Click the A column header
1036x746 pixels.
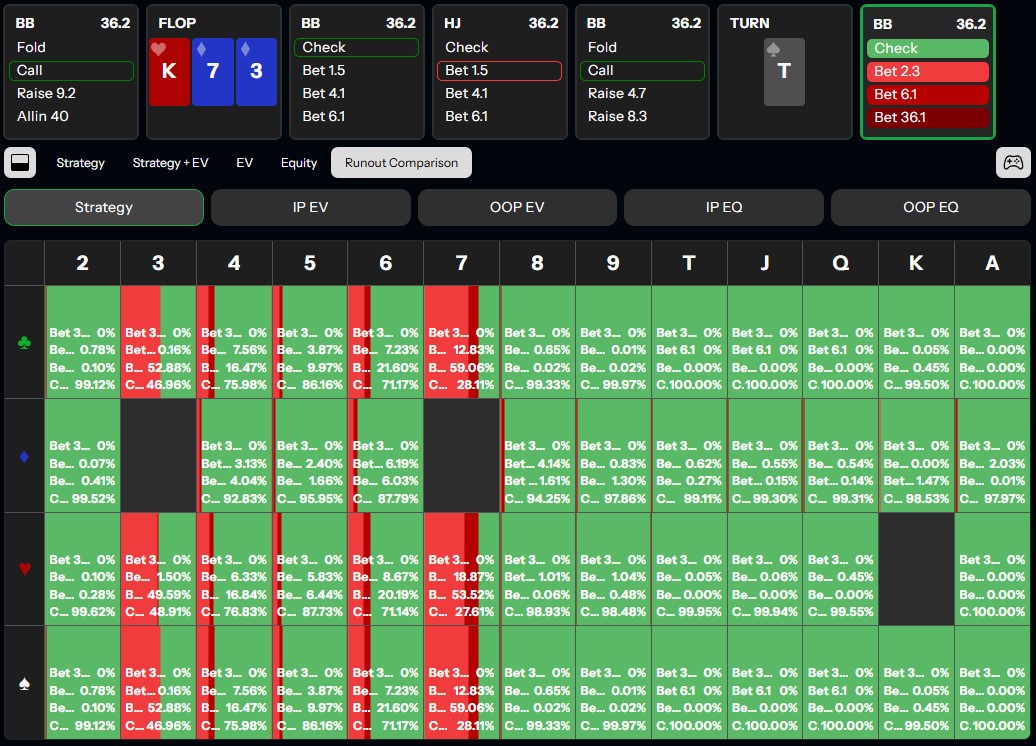[992, 263]
